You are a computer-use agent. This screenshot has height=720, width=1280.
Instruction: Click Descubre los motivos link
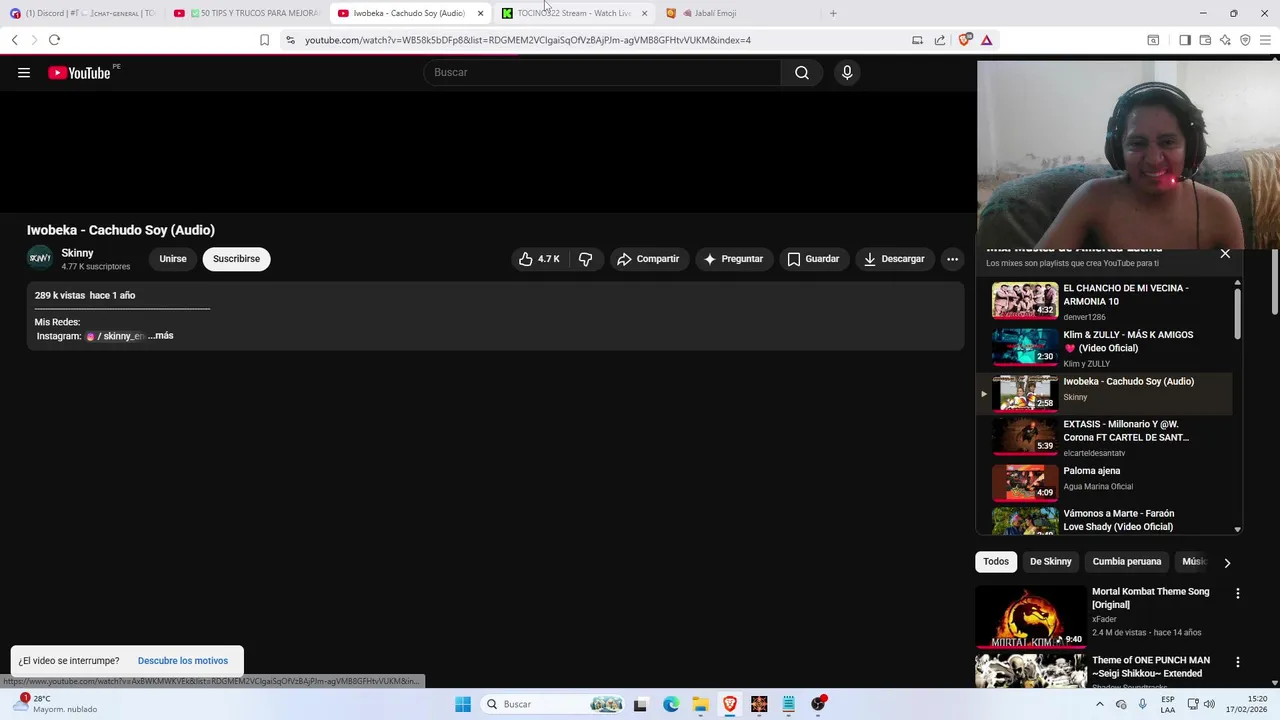coord(183,661)
